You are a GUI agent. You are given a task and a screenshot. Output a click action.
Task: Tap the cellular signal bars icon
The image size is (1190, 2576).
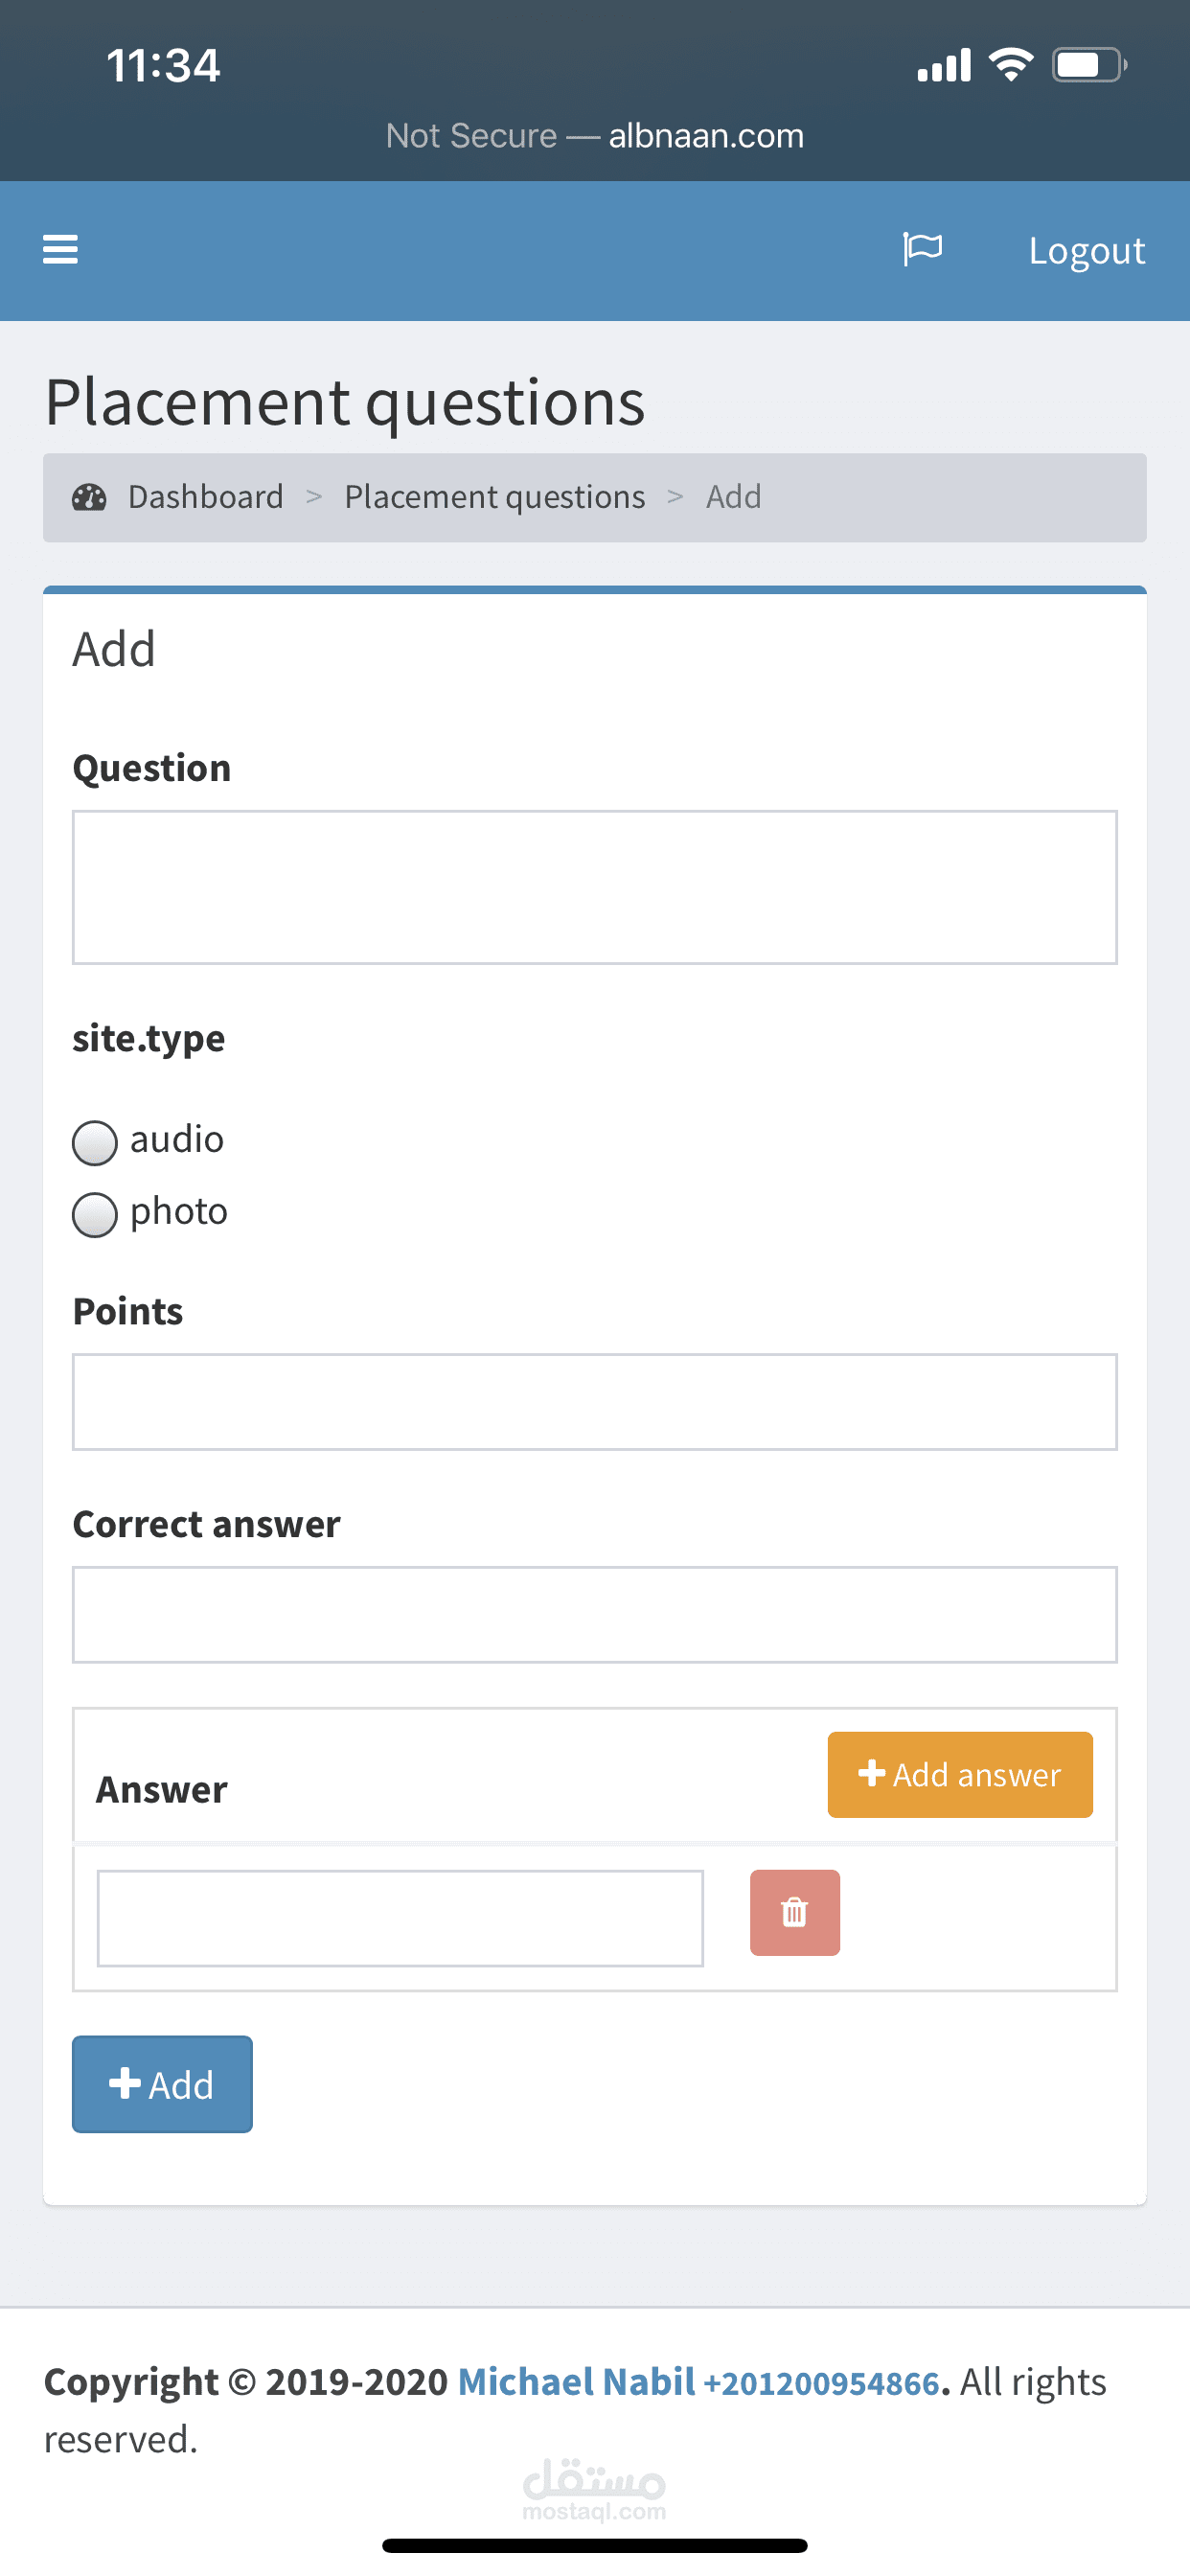pos(944,66)
